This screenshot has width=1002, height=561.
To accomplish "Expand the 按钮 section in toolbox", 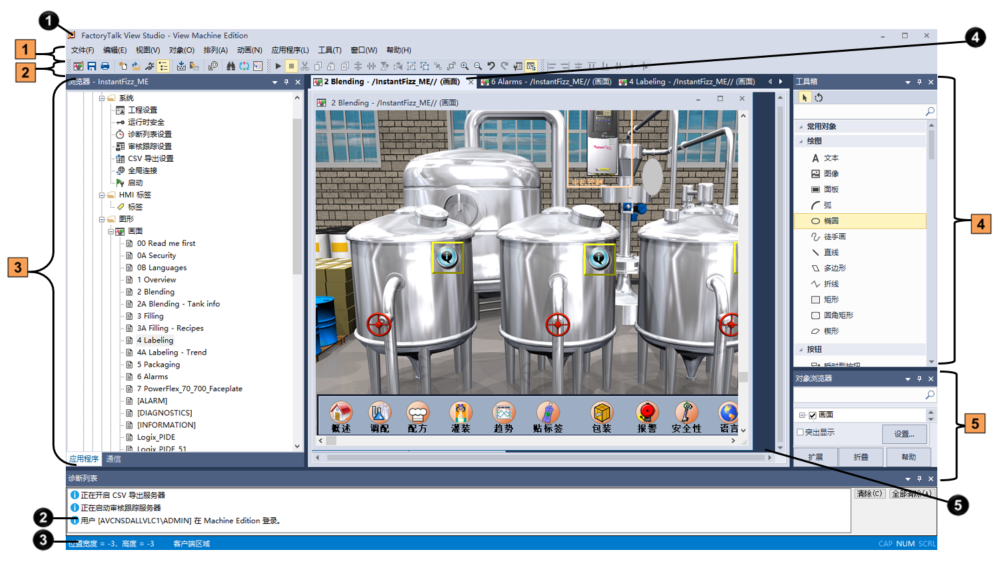I will pos(801,349).
